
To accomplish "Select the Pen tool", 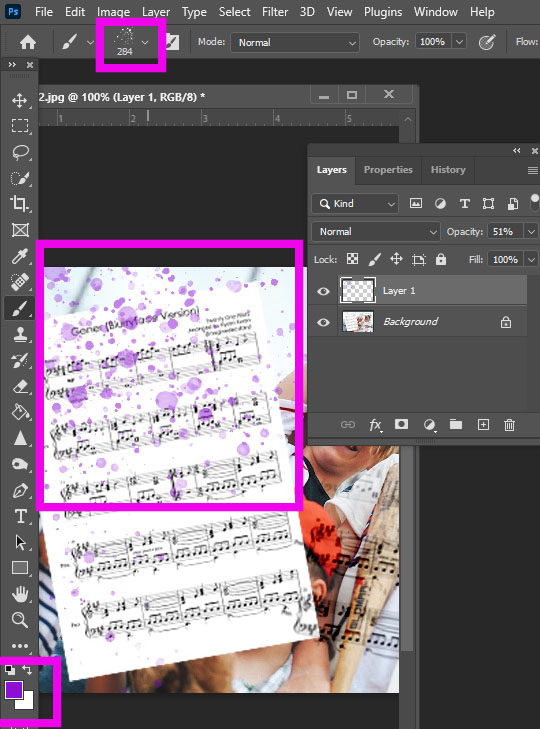I will pos(20,490).
